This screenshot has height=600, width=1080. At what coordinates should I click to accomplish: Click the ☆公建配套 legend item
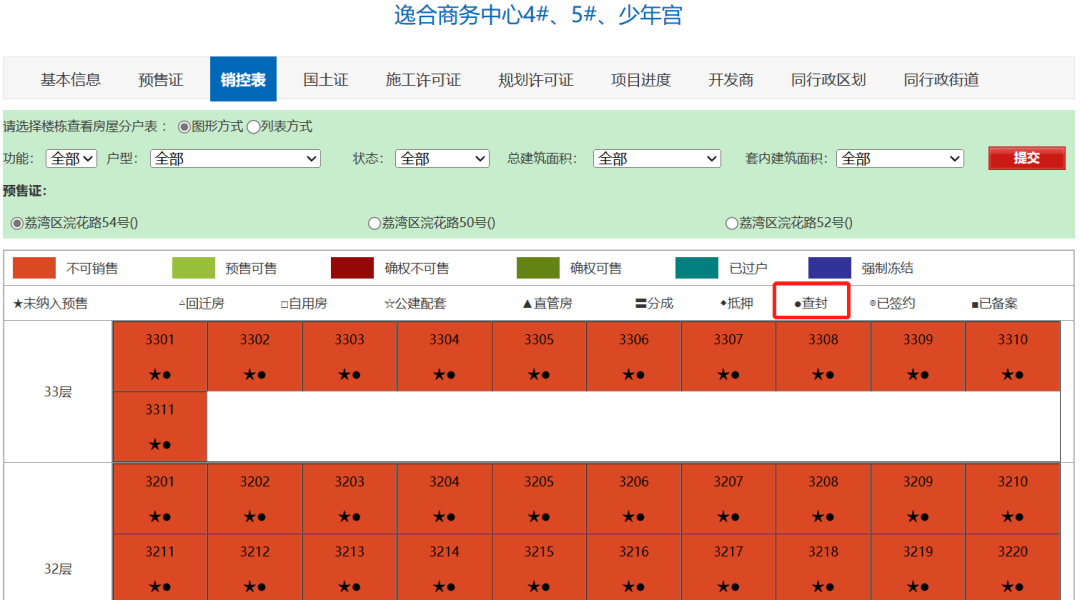[x=415, y=304]
